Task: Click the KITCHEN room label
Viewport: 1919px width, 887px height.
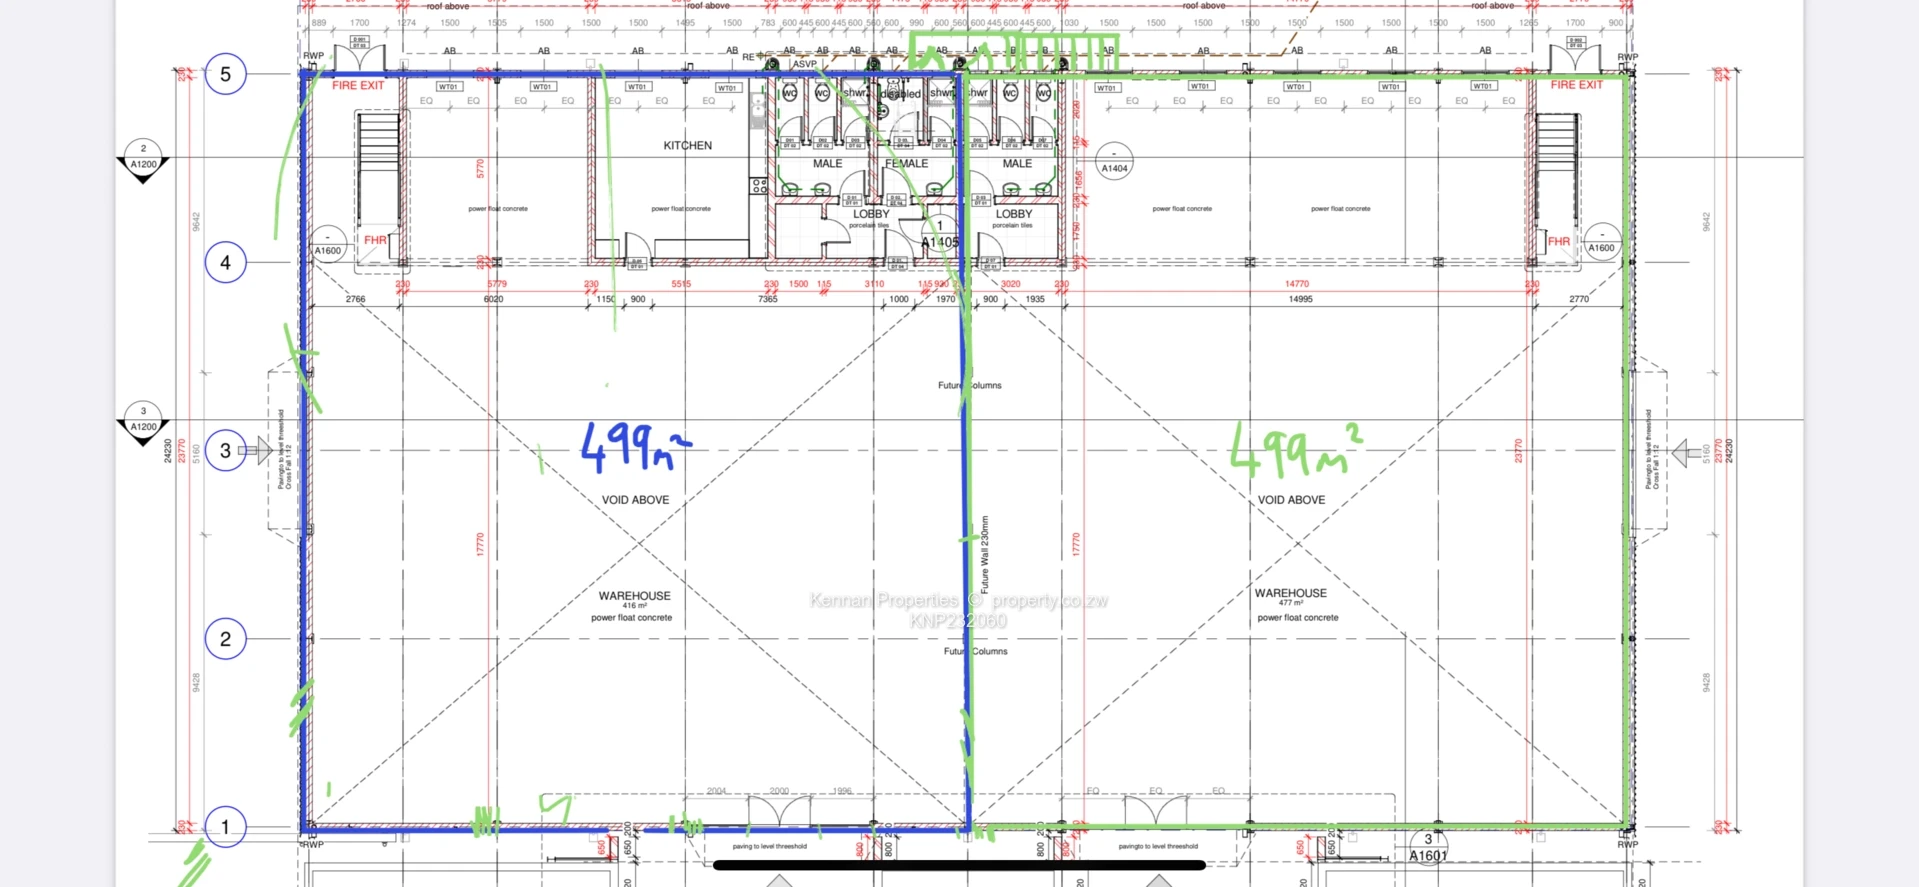Action: (x=688, y=146)
